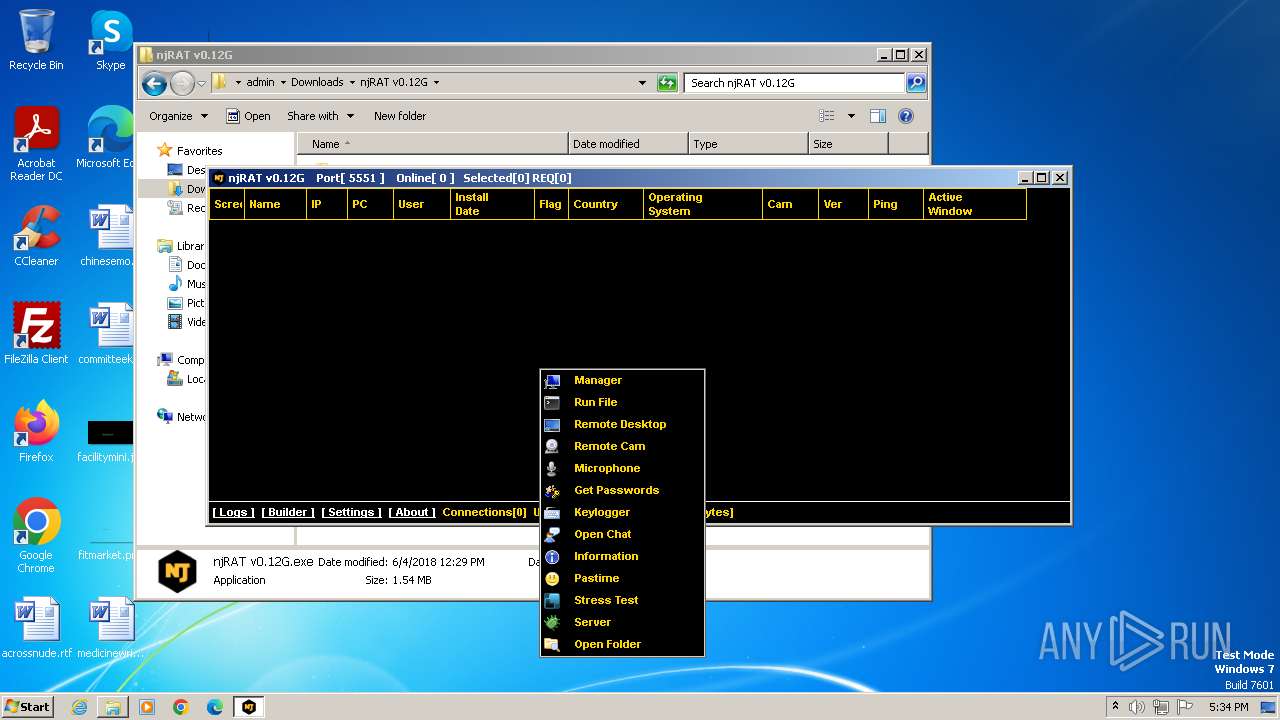Choose Open Folder from the context menu
Viewport: 1280px width, 720px height.
[x=607, y=644]
